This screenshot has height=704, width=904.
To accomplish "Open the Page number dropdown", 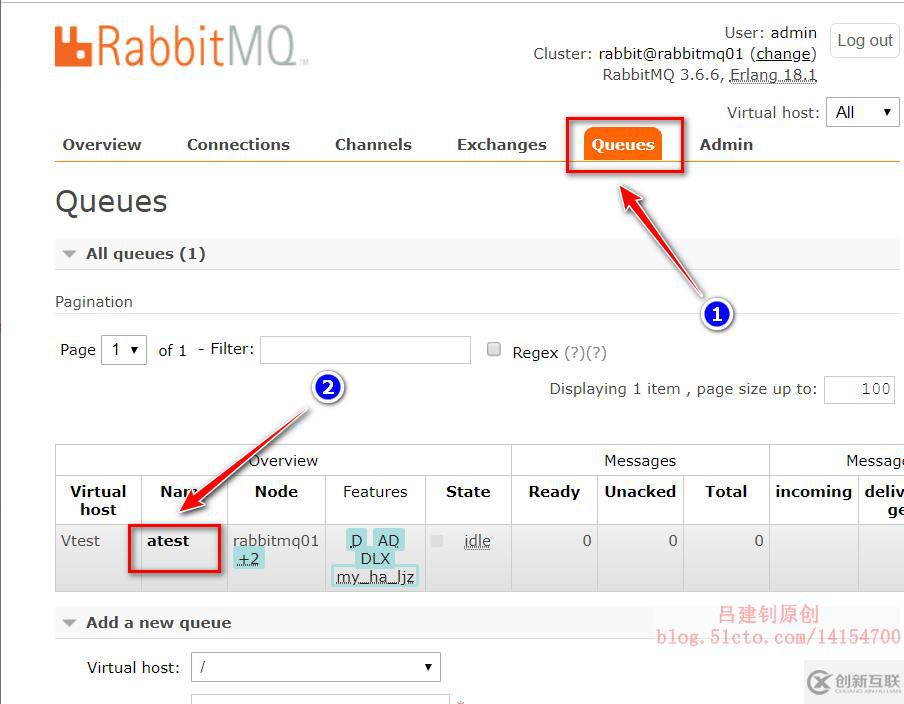I will pos(124,349).
